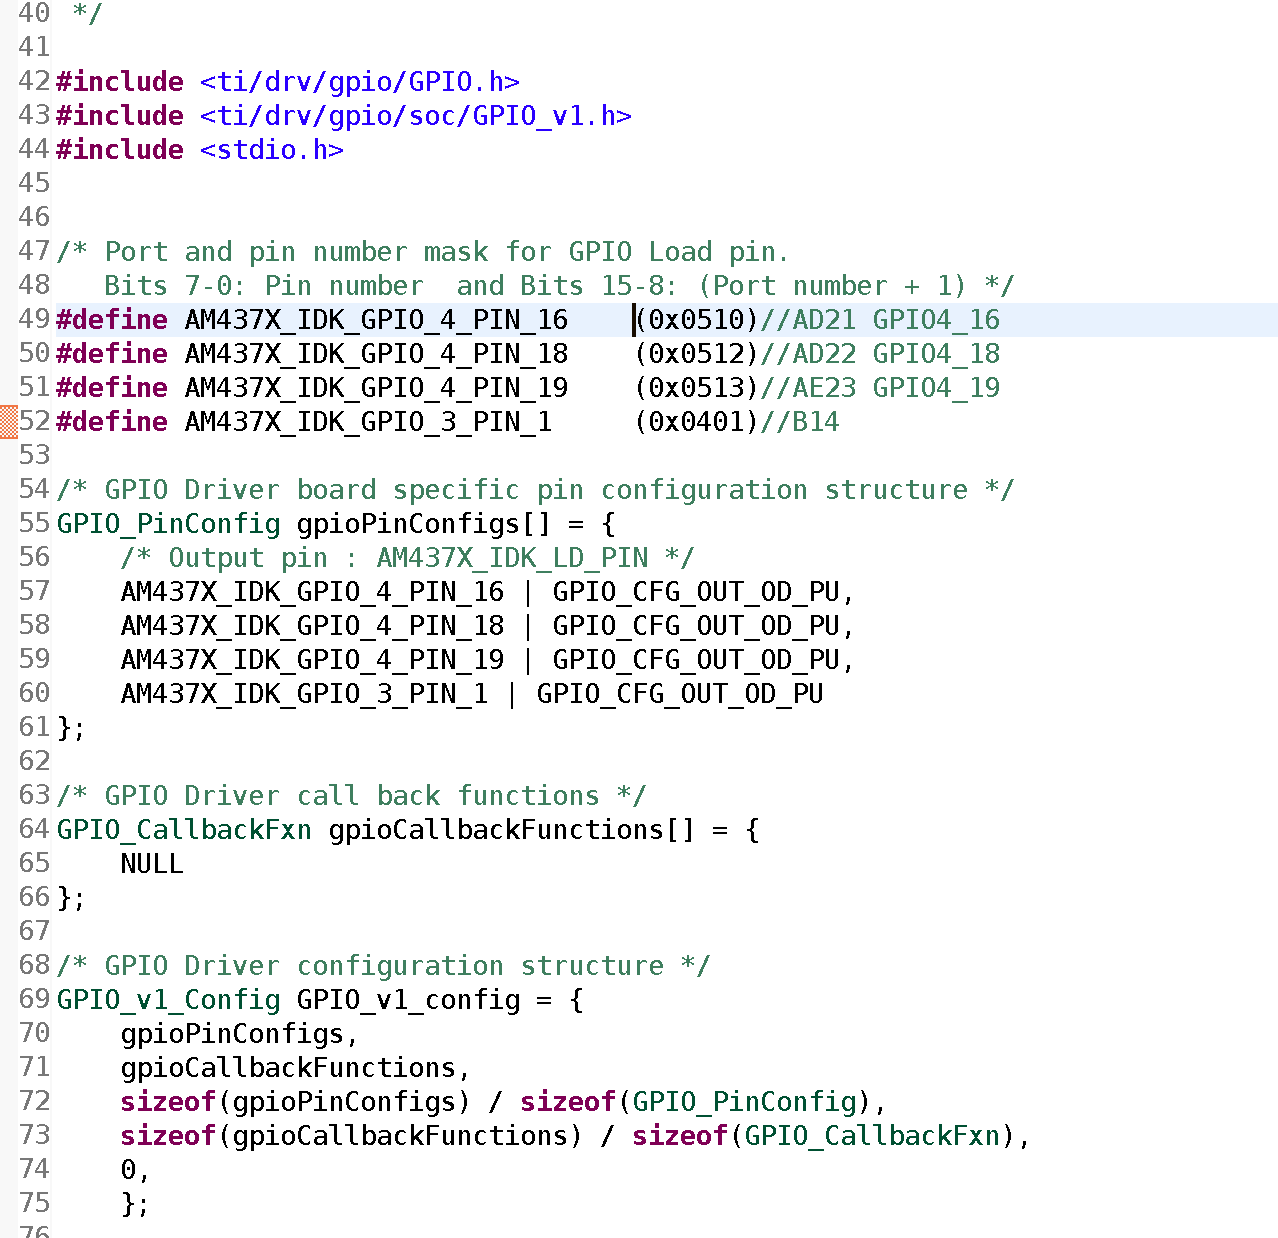Click the include <ti/drv/gpio/GPIO.h> path
This screenshot has height=1238, width=1278.
tap(359, 82)
